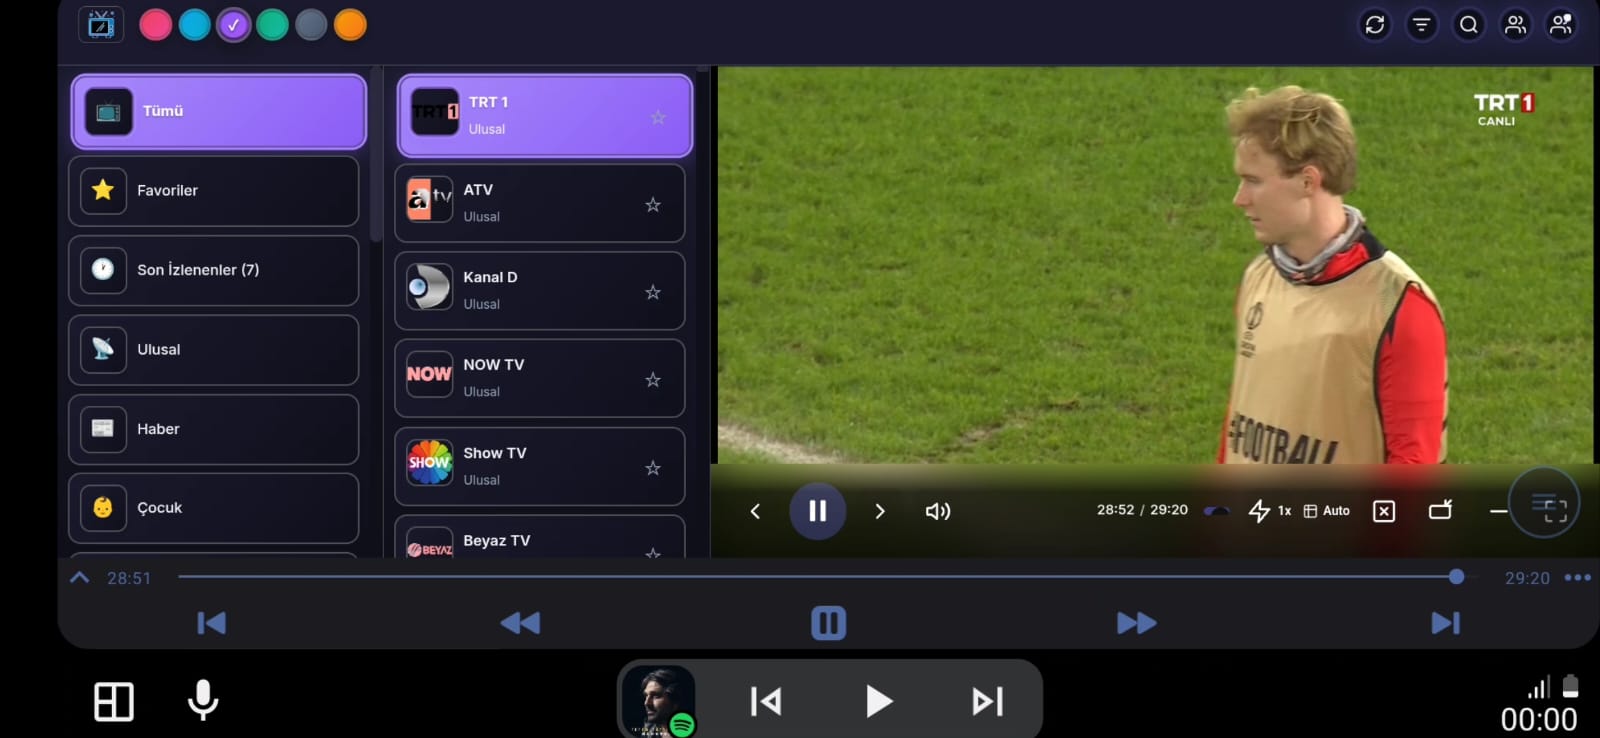Open the Haber category
This screenshot has height=738, width=1600.
pyautogui.click(x=213, y=429)
